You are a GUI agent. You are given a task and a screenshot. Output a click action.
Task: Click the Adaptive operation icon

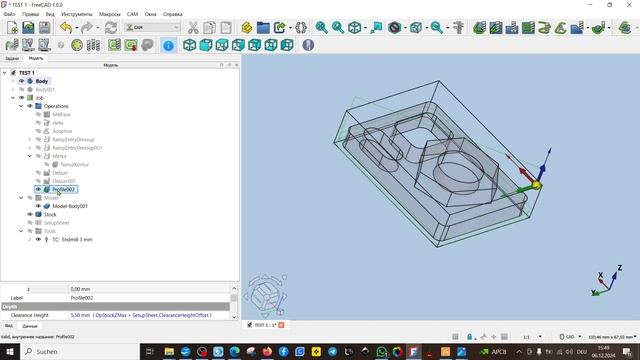(x=561, y=28)
